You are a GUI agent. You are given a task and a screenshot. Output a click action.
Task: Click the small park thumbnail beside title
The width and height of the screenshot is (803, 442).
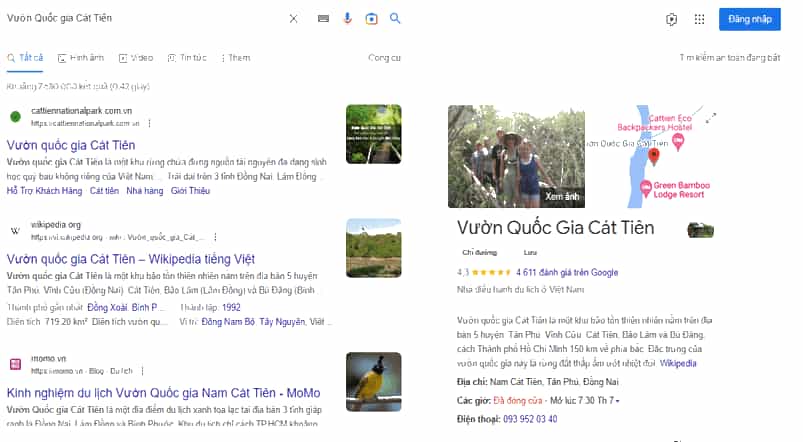700,230
